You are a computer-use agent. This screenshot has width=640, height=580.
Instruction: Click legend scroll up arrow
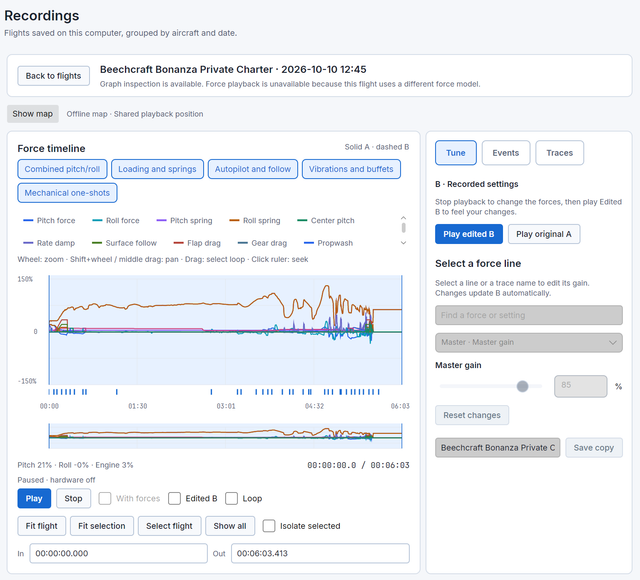click(403, 218)
